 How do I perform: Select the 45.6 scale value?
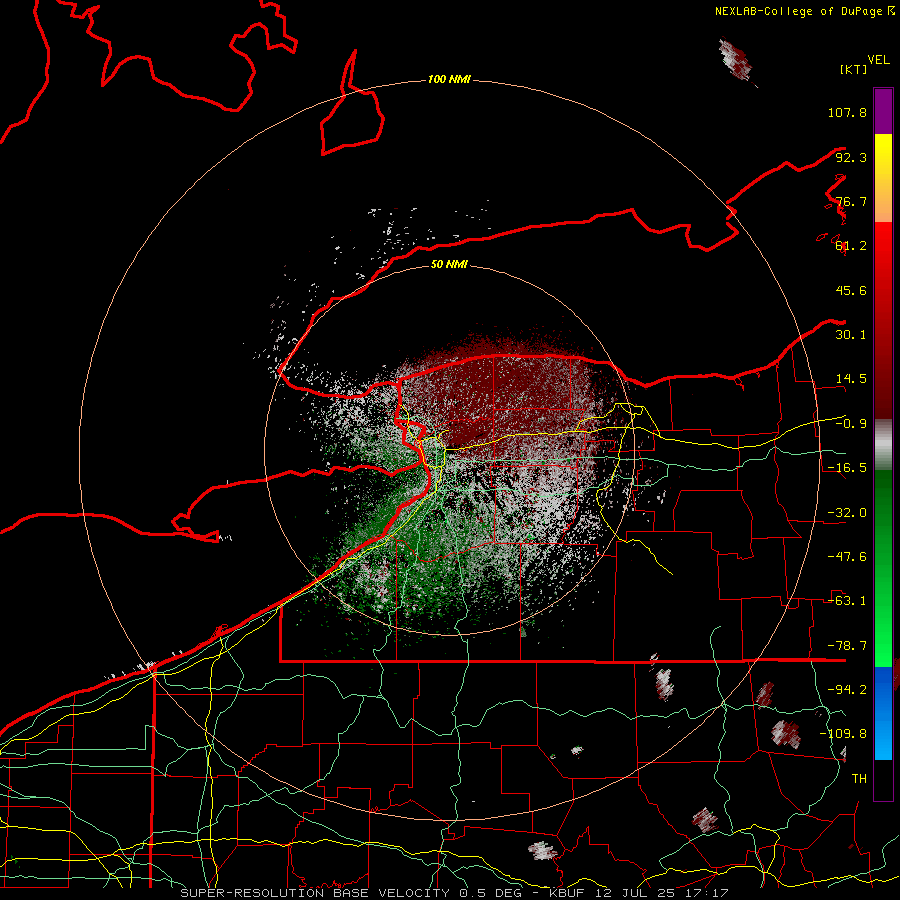click(851, 290)
